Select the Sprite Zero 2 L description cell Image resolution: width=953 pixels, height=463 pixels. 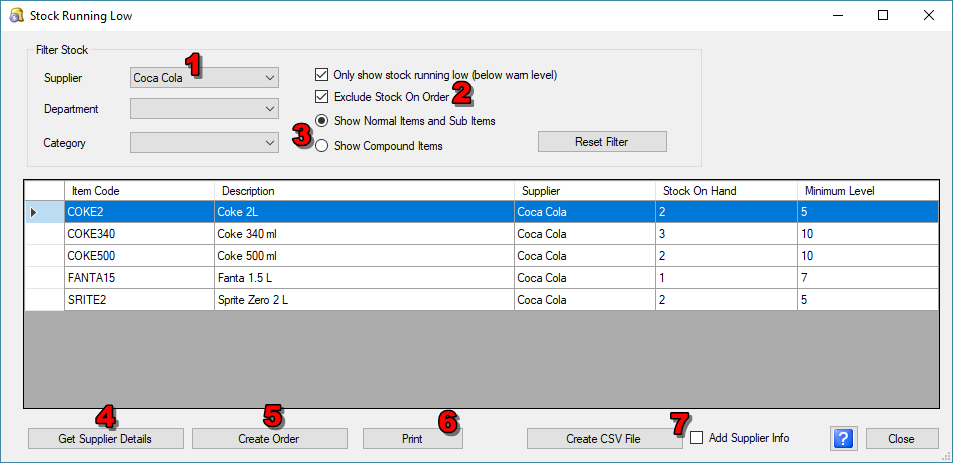click(x=363, y=300)
